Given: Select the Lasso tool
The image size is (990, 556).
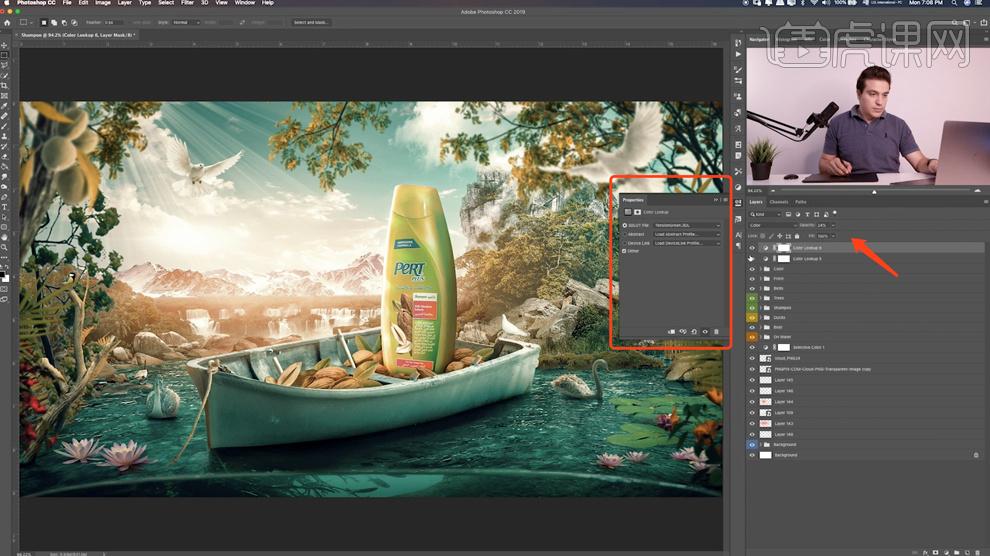Looking at the screenshot, I should point(4,65).
